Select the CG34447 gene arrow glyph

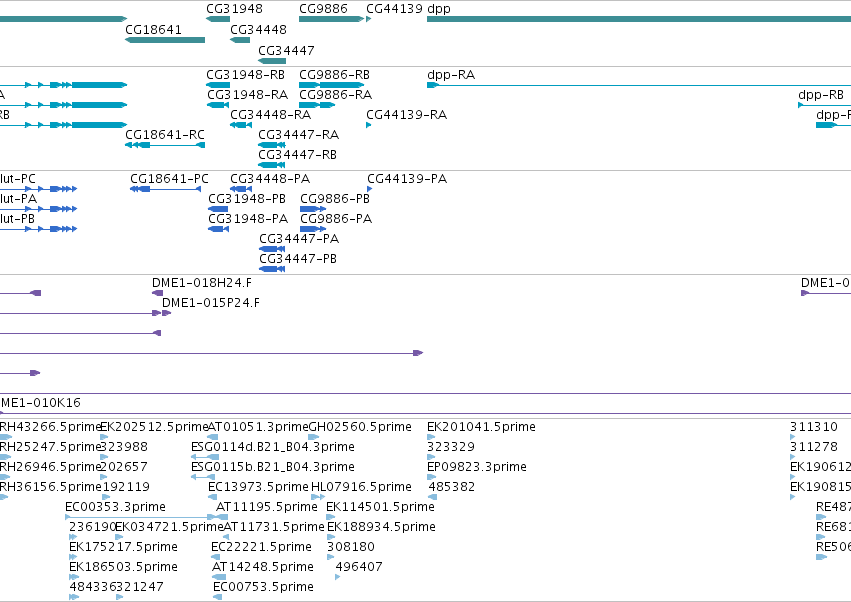click(272, 61)
